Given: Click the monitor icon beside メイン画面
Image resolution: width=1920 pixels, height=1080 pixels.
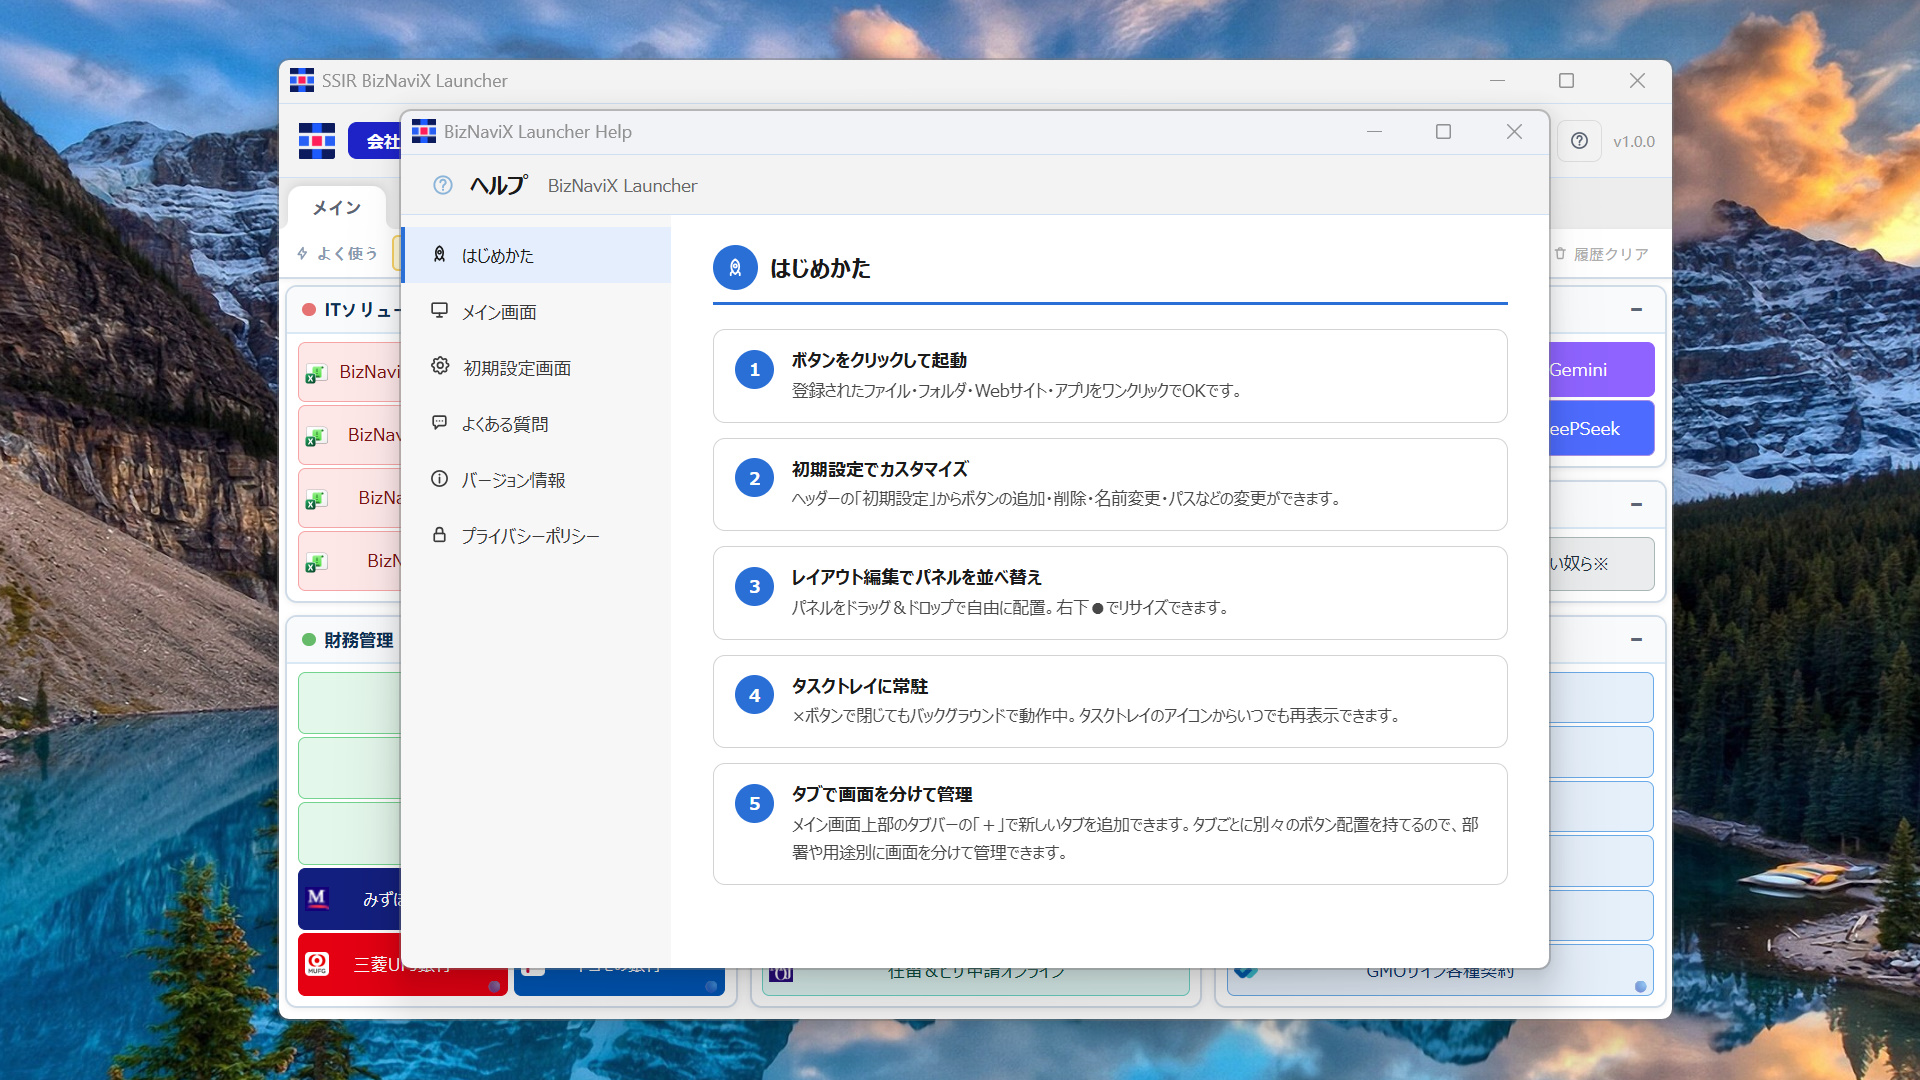Looking at the screenshot, I should pos(439,310).
